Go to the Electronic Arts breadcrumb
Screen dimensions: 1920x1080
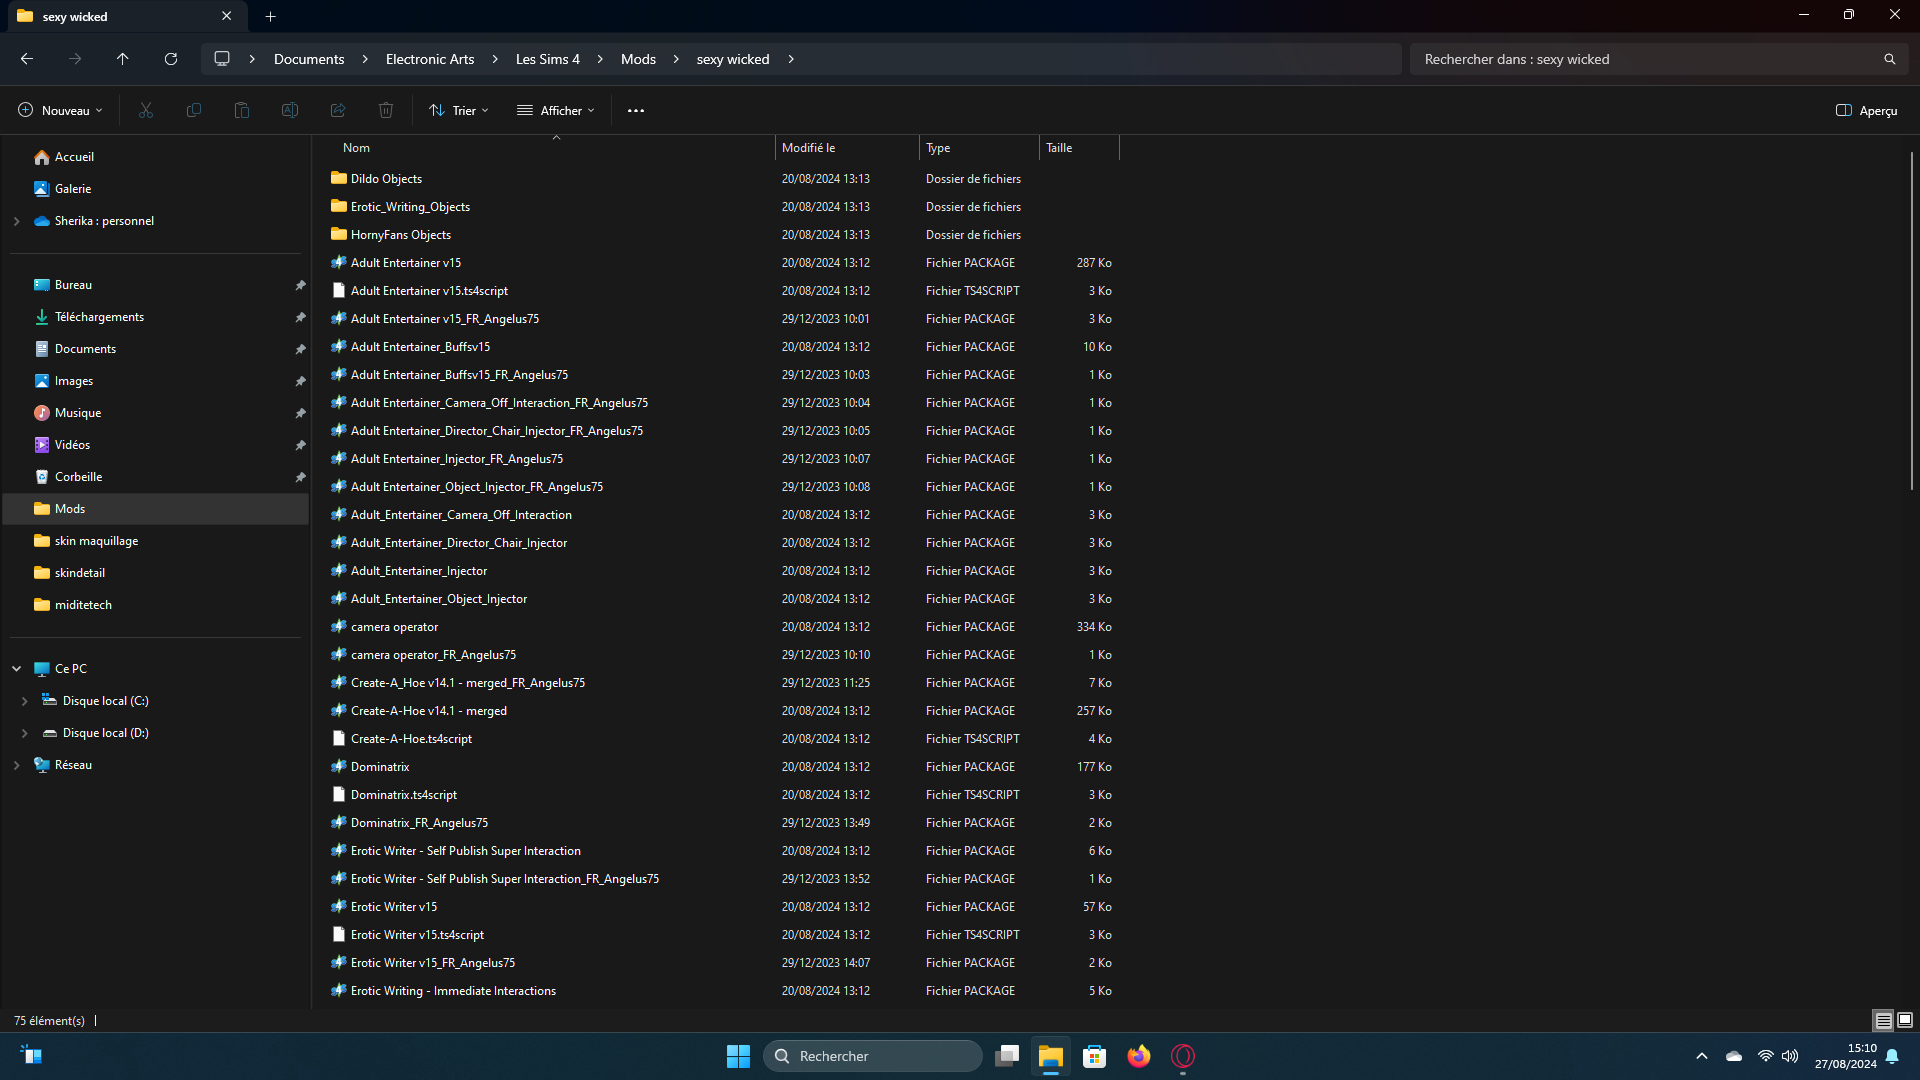(430, 59)
